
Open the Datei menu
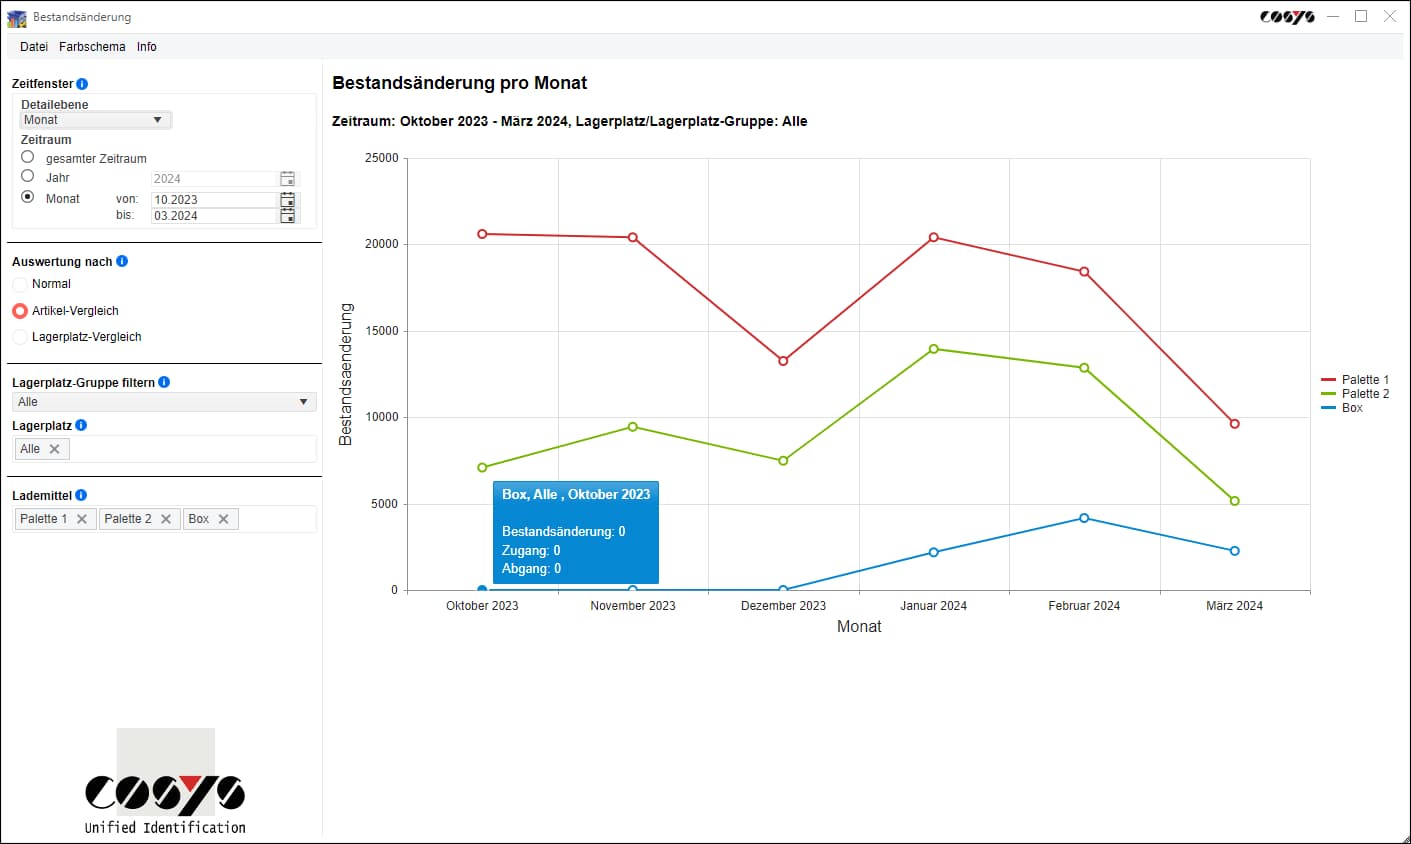point(34,47)
